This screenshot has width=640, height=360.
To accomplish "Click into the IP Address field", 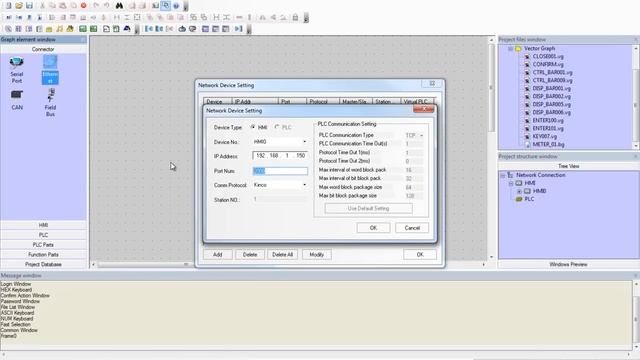I will [x=280, y=156].
